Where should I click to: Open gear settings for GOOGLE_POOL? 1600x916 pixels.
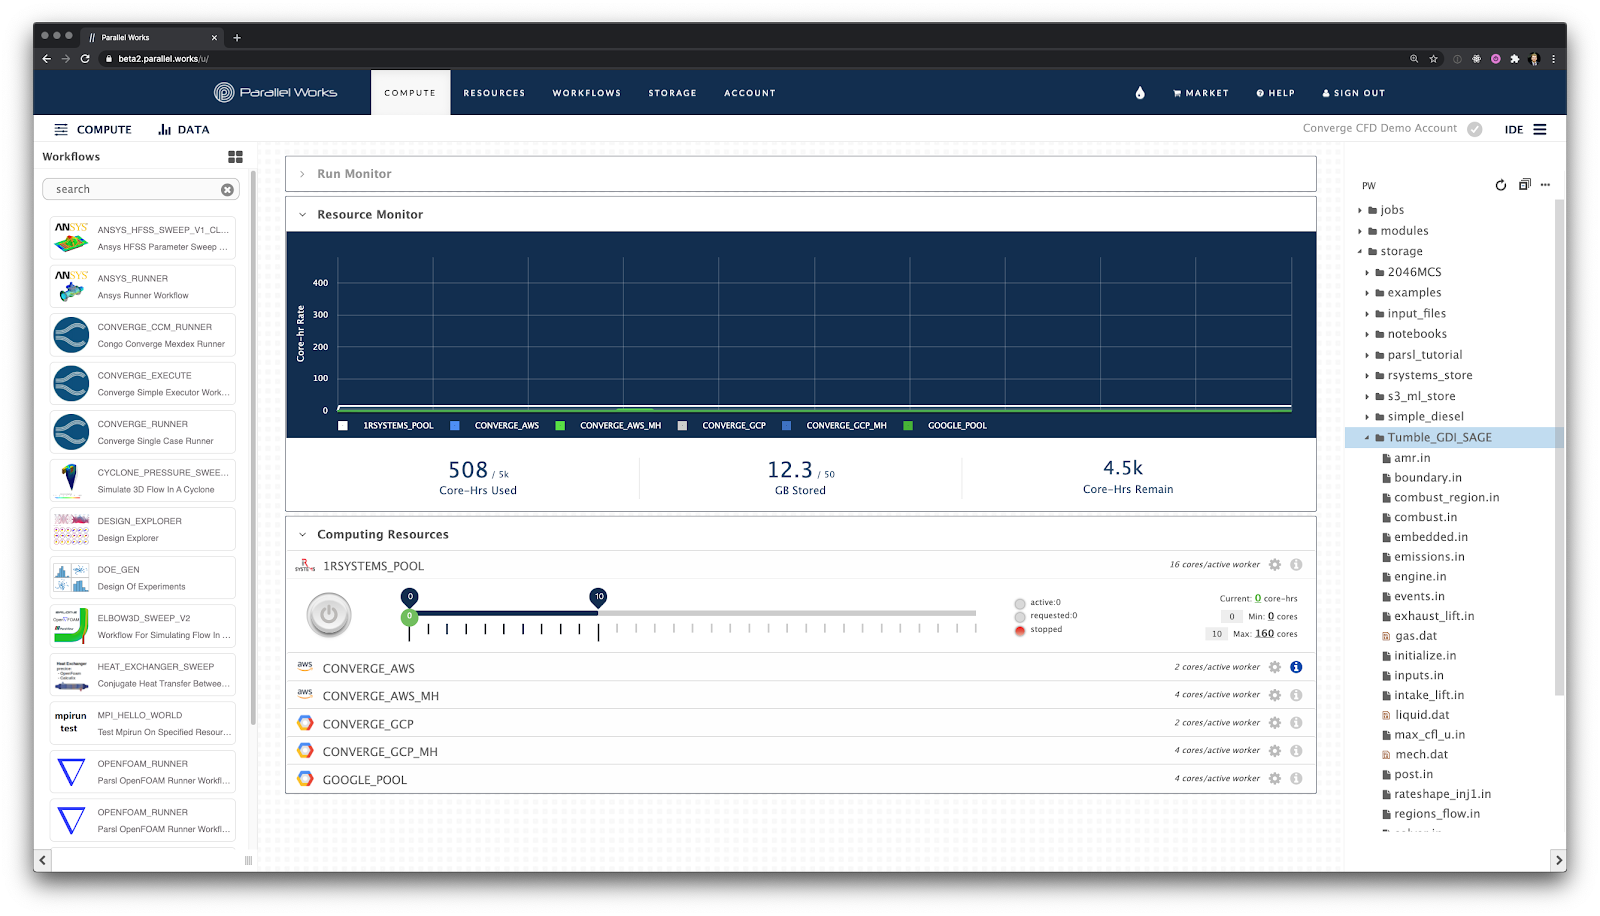pyautogui.click(x=1275, y=778)
